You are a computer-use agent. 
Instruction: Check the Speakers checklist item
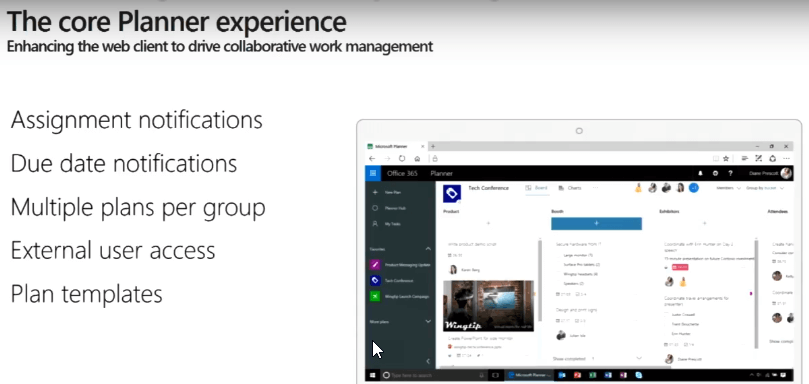click(x=559, y=284)
